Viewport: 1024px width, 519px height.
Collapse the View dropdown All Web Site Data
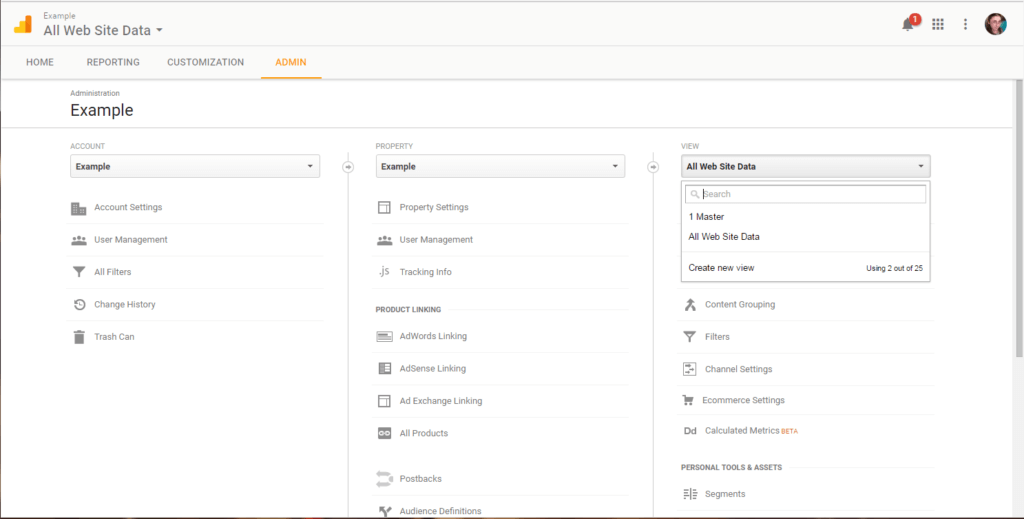(805, 166)
